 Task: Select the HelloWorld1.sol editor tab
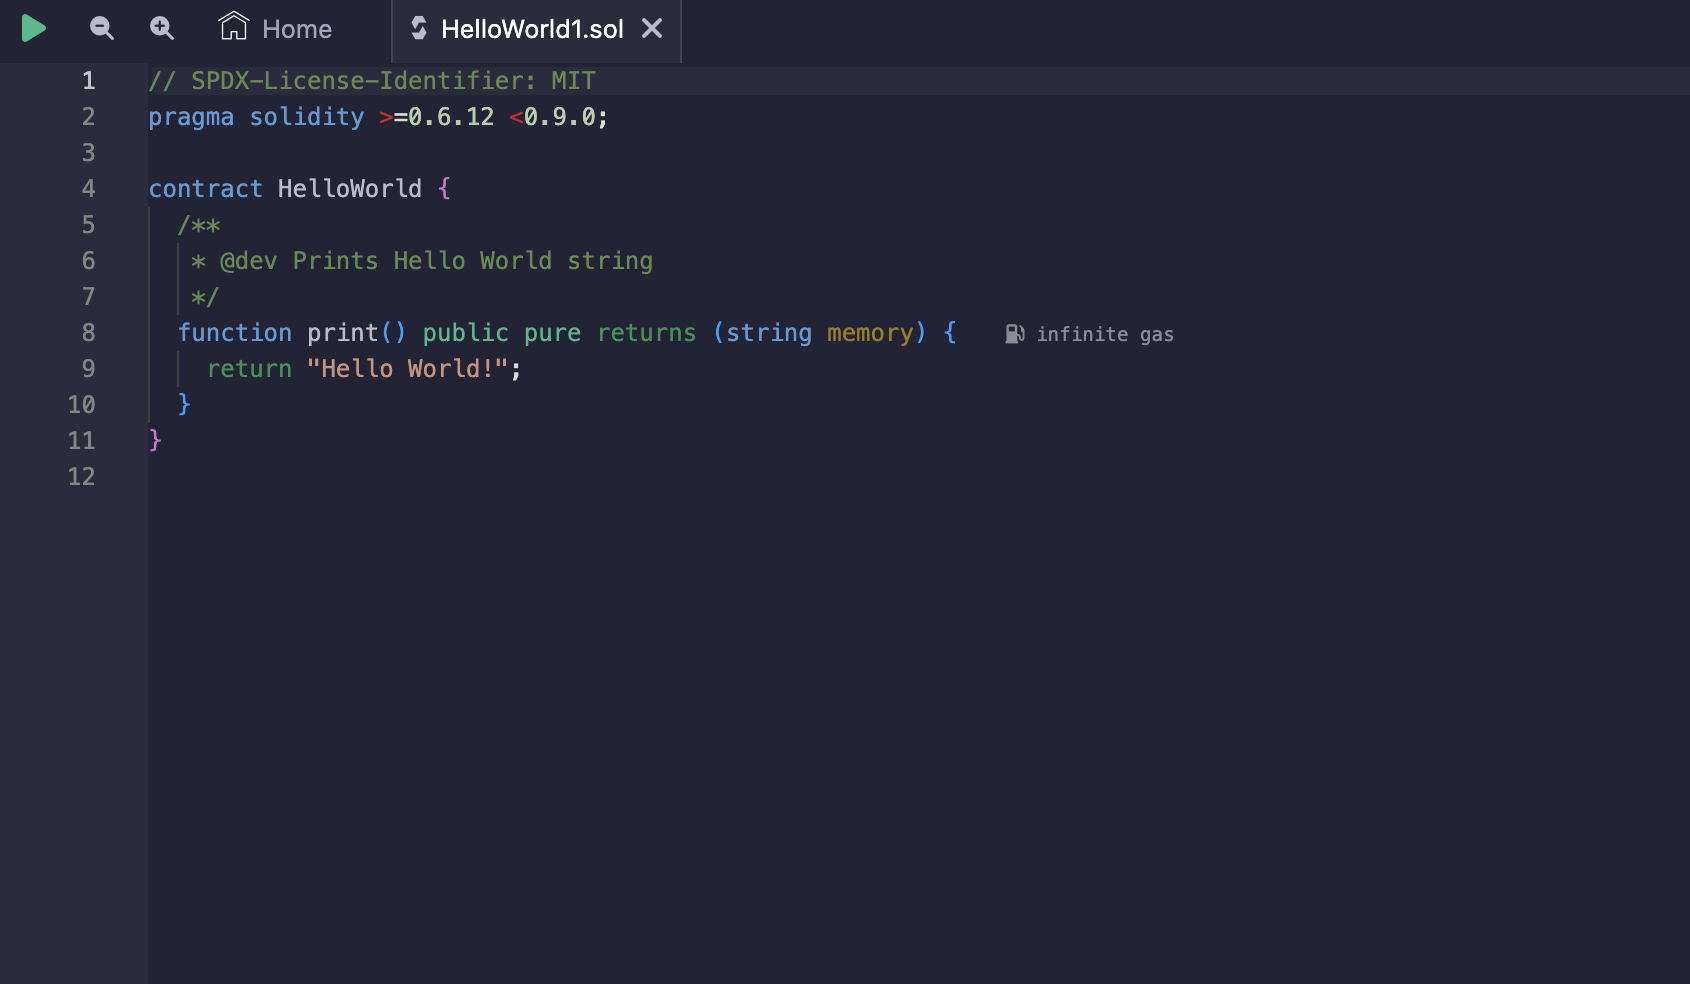[x=531, y=29]
